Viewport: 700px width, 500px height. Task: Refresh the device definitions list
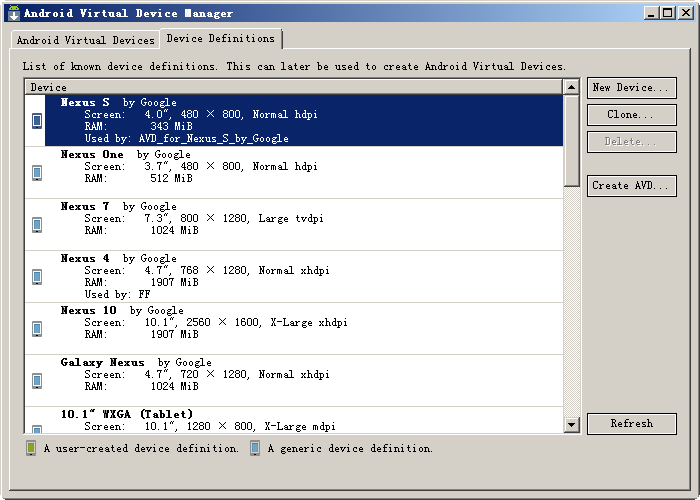(632, 423)
